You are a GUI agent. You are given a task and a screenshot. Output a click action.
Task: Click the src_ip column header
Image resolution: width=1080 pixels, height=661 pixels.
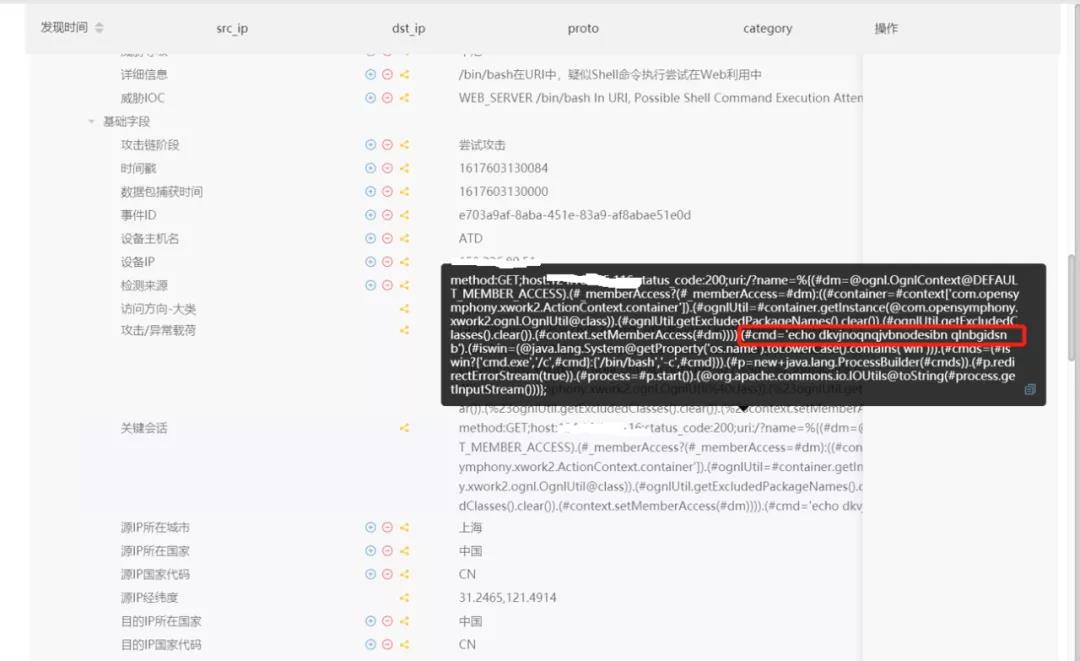[x=232, y=29]
